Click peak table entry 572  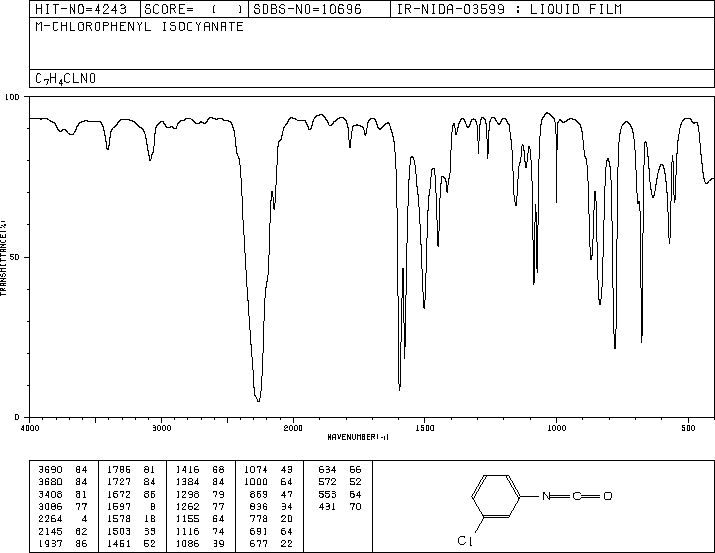327,481
